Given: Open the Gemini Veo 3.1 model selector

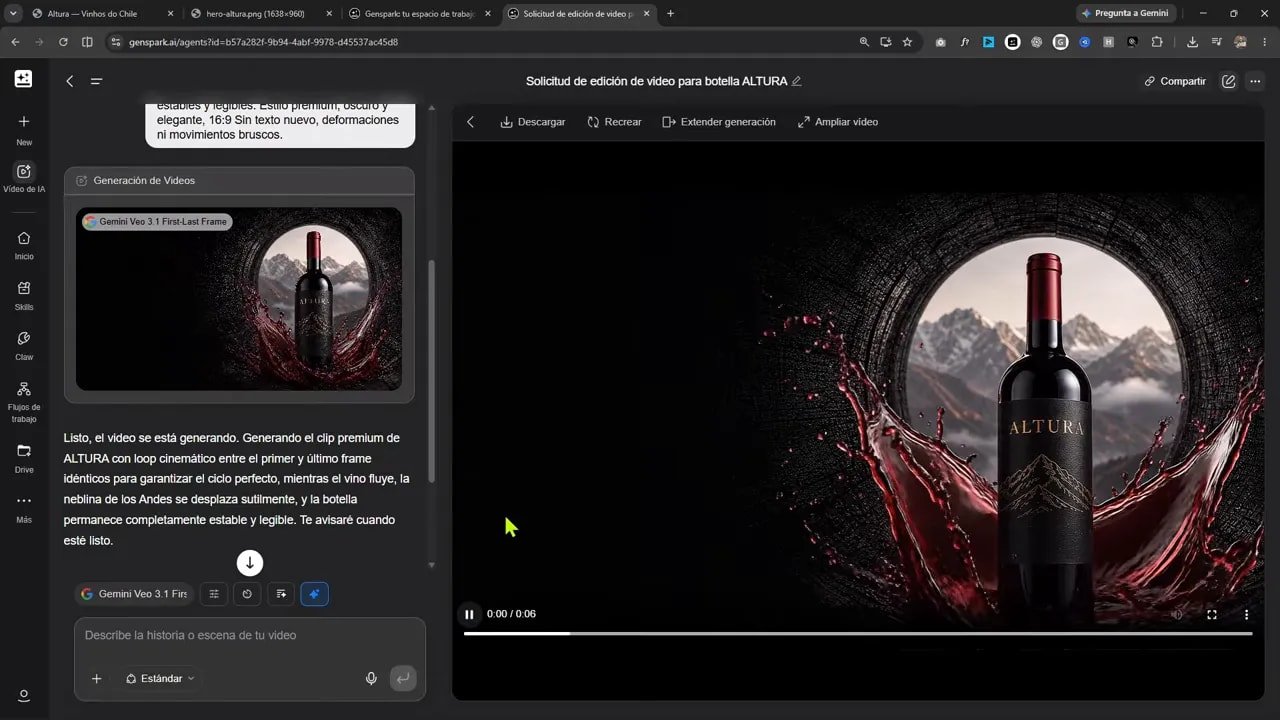Looking at the screenshot, I should 134,594.
